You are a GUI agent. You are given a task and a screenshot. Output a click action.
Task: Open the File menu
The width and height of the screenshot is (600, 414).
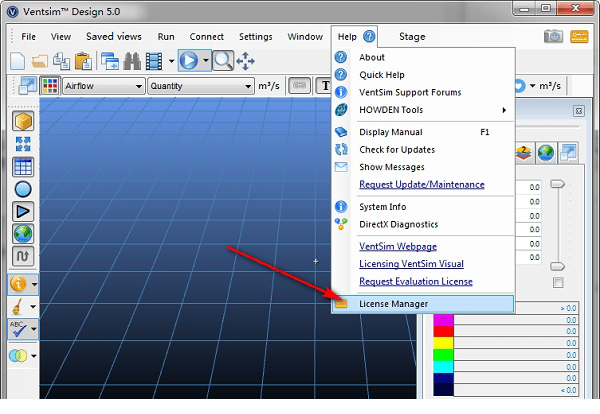29,37
